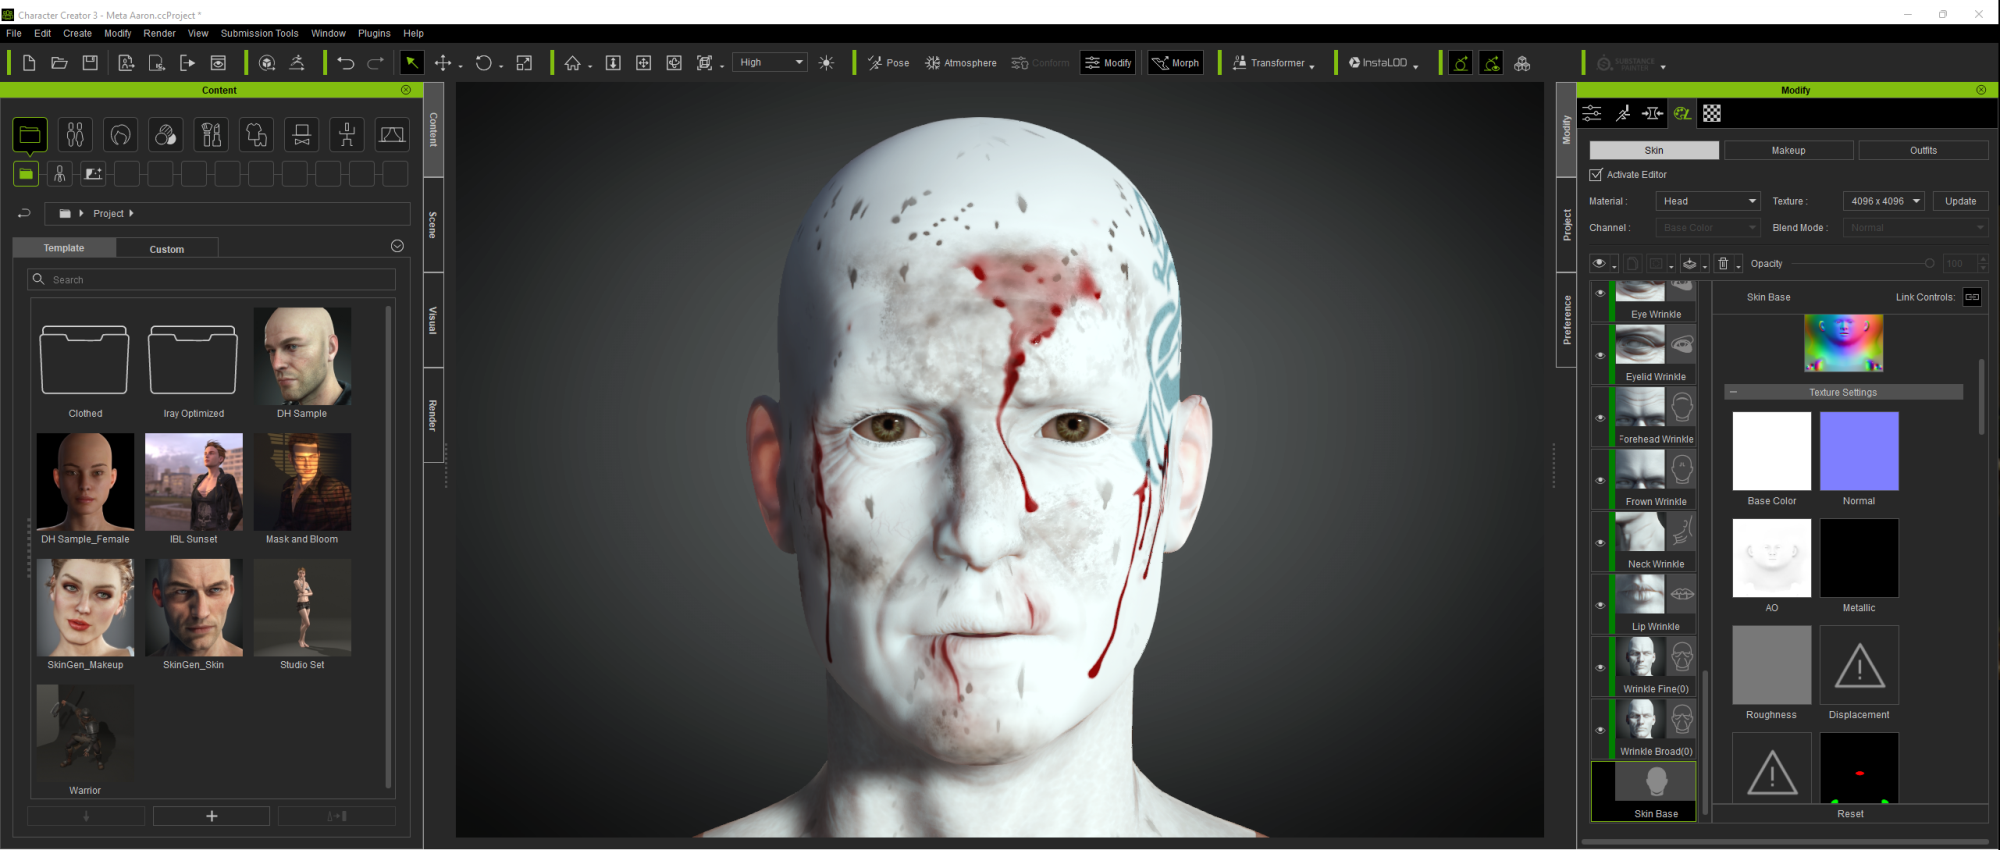Viewport: 2000px width, 850px height.
Task: Toggle visibility of the Eye Wrinkle layer
Action: click(1601, 293)
